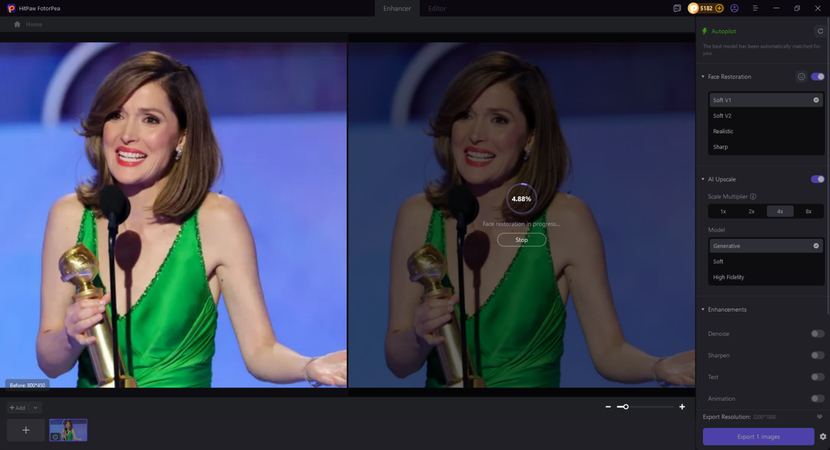Click the Export Resolution label
Image resolution: width=830 pixels, height=450 pixels.
point(726,417)
